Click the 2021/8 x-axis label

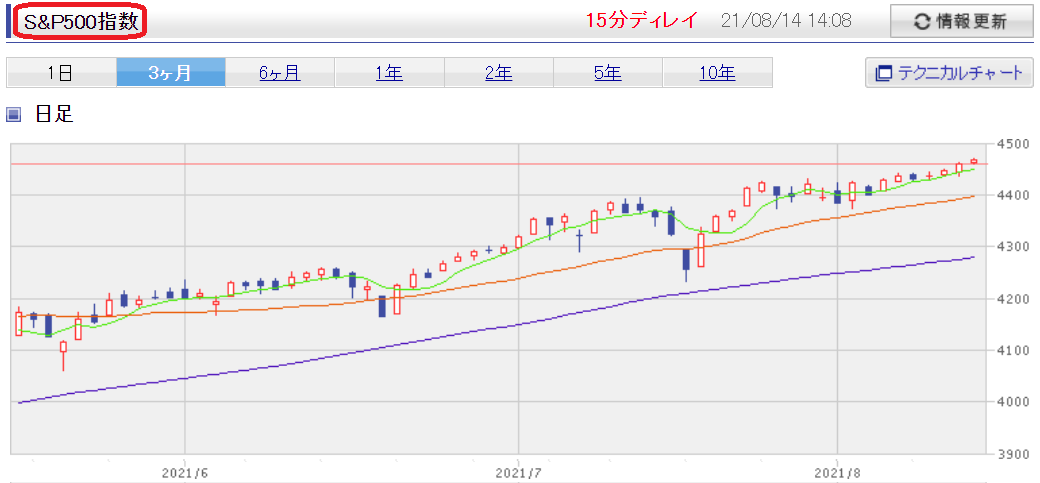[838, 473]
